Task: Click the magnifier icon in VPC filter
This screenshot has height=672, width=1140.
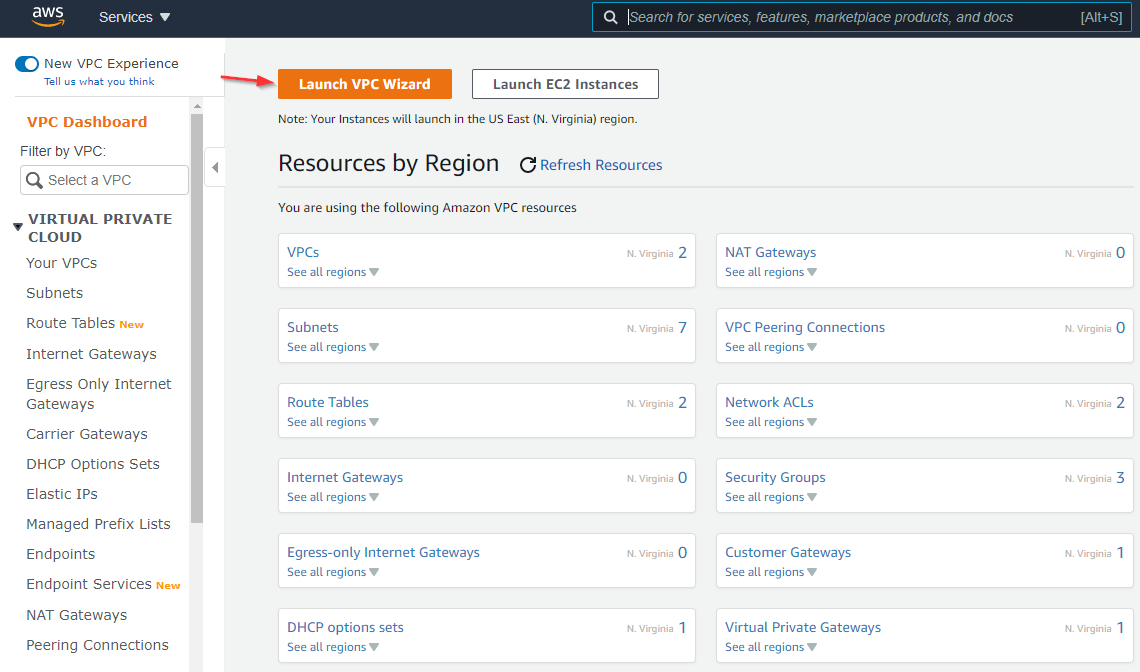Action: [x=34, y=180]
